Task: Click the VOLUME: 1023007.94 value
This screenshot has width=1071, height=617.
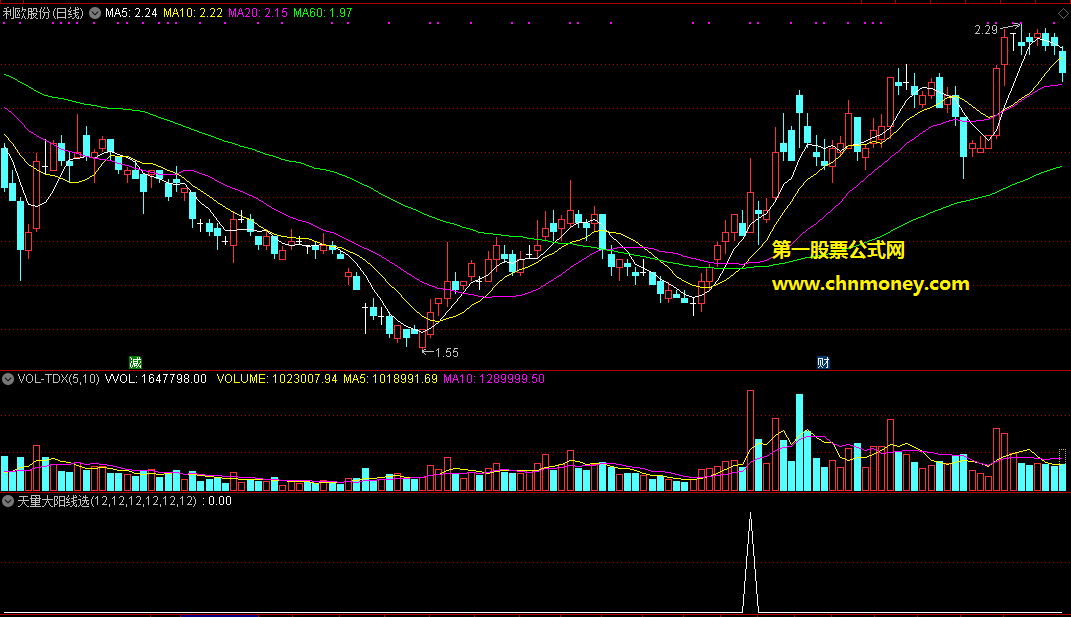Action: tap(277, 379)
